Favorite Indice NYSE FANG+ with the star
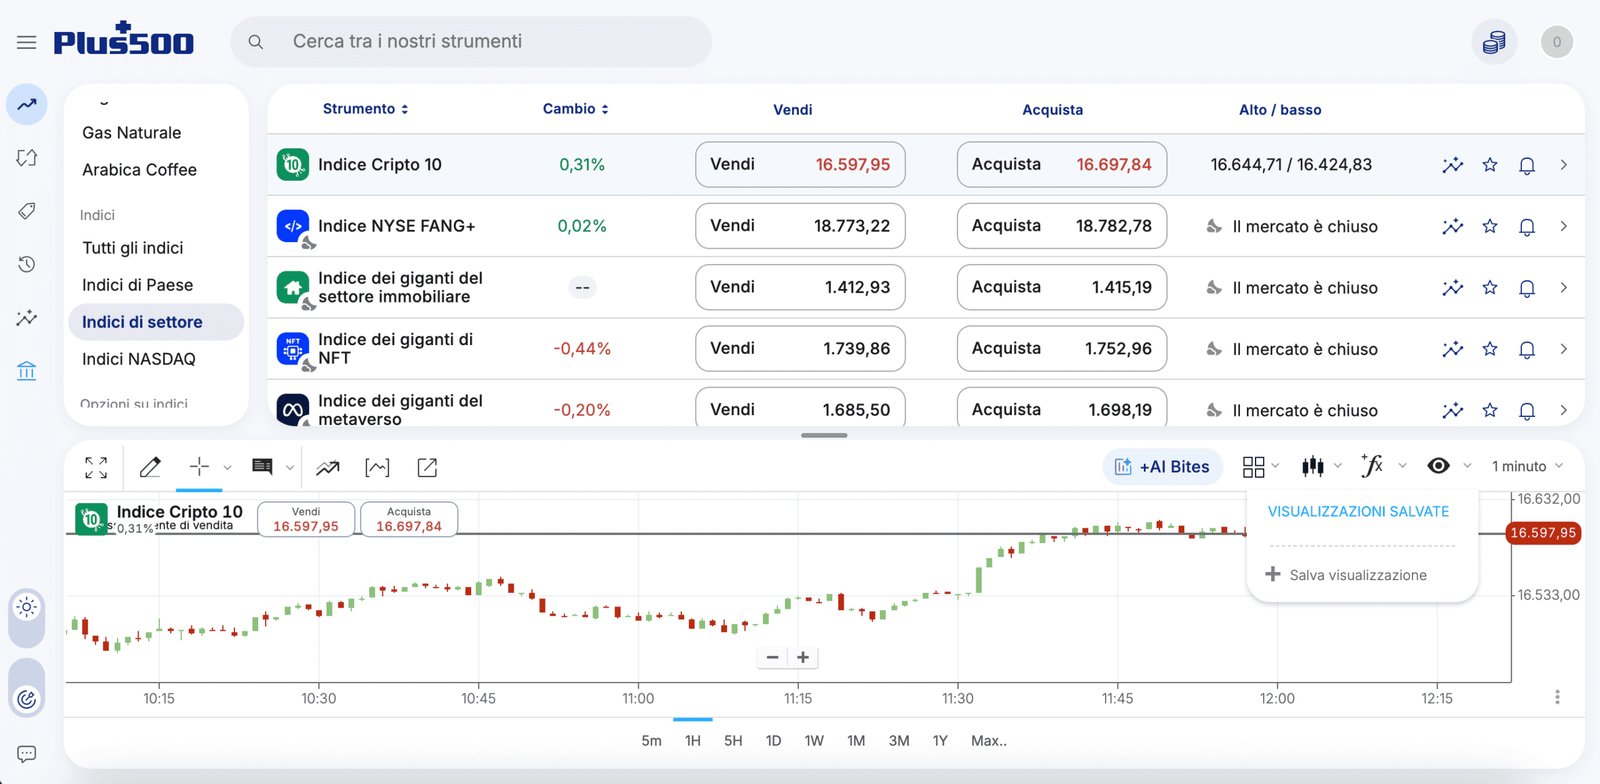Screen dimensions: 1600x784 (1490, 227)
